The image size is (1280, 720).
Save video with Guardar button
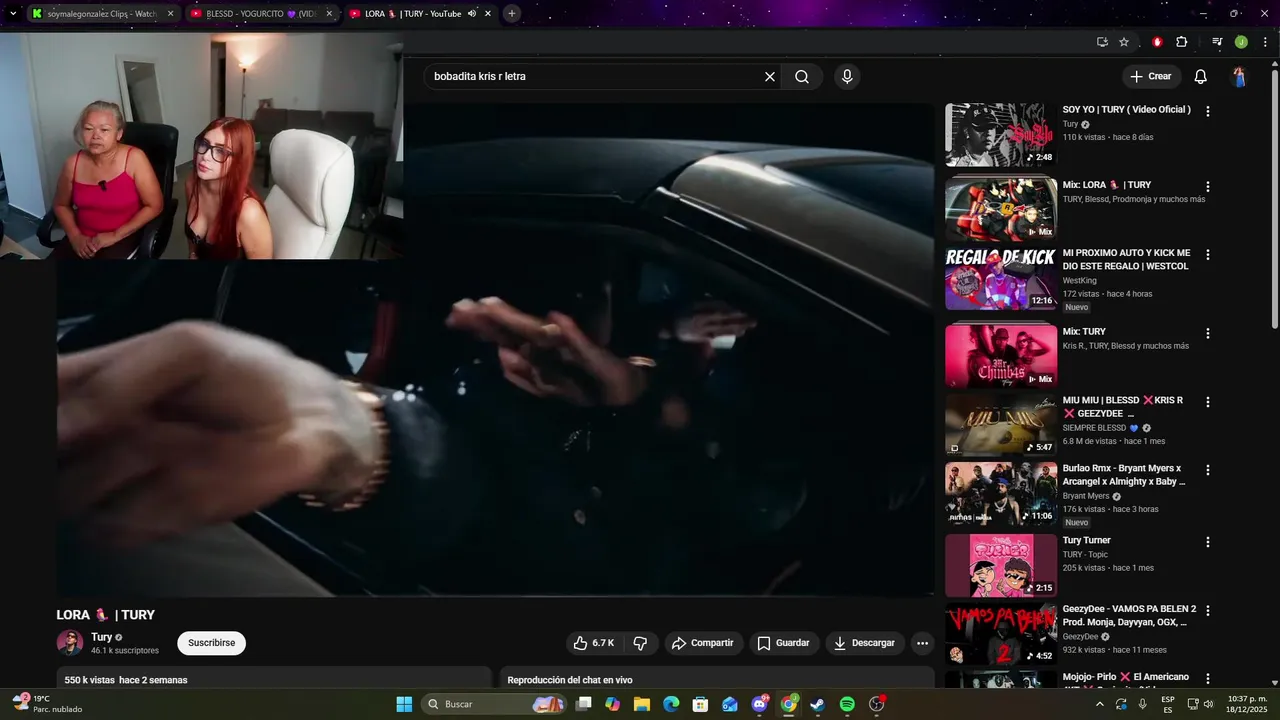(x=783, y=643)
